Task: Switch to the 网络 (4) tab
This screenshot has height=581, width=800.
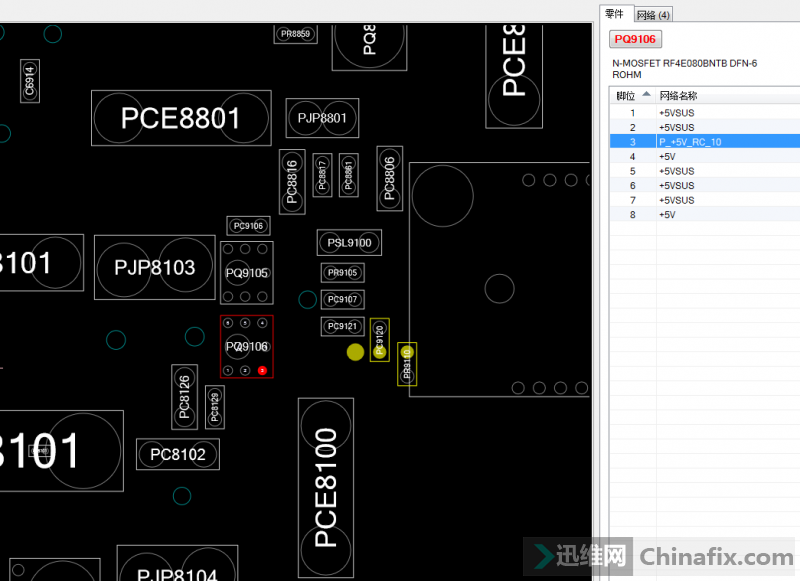Action: [654, 14]
